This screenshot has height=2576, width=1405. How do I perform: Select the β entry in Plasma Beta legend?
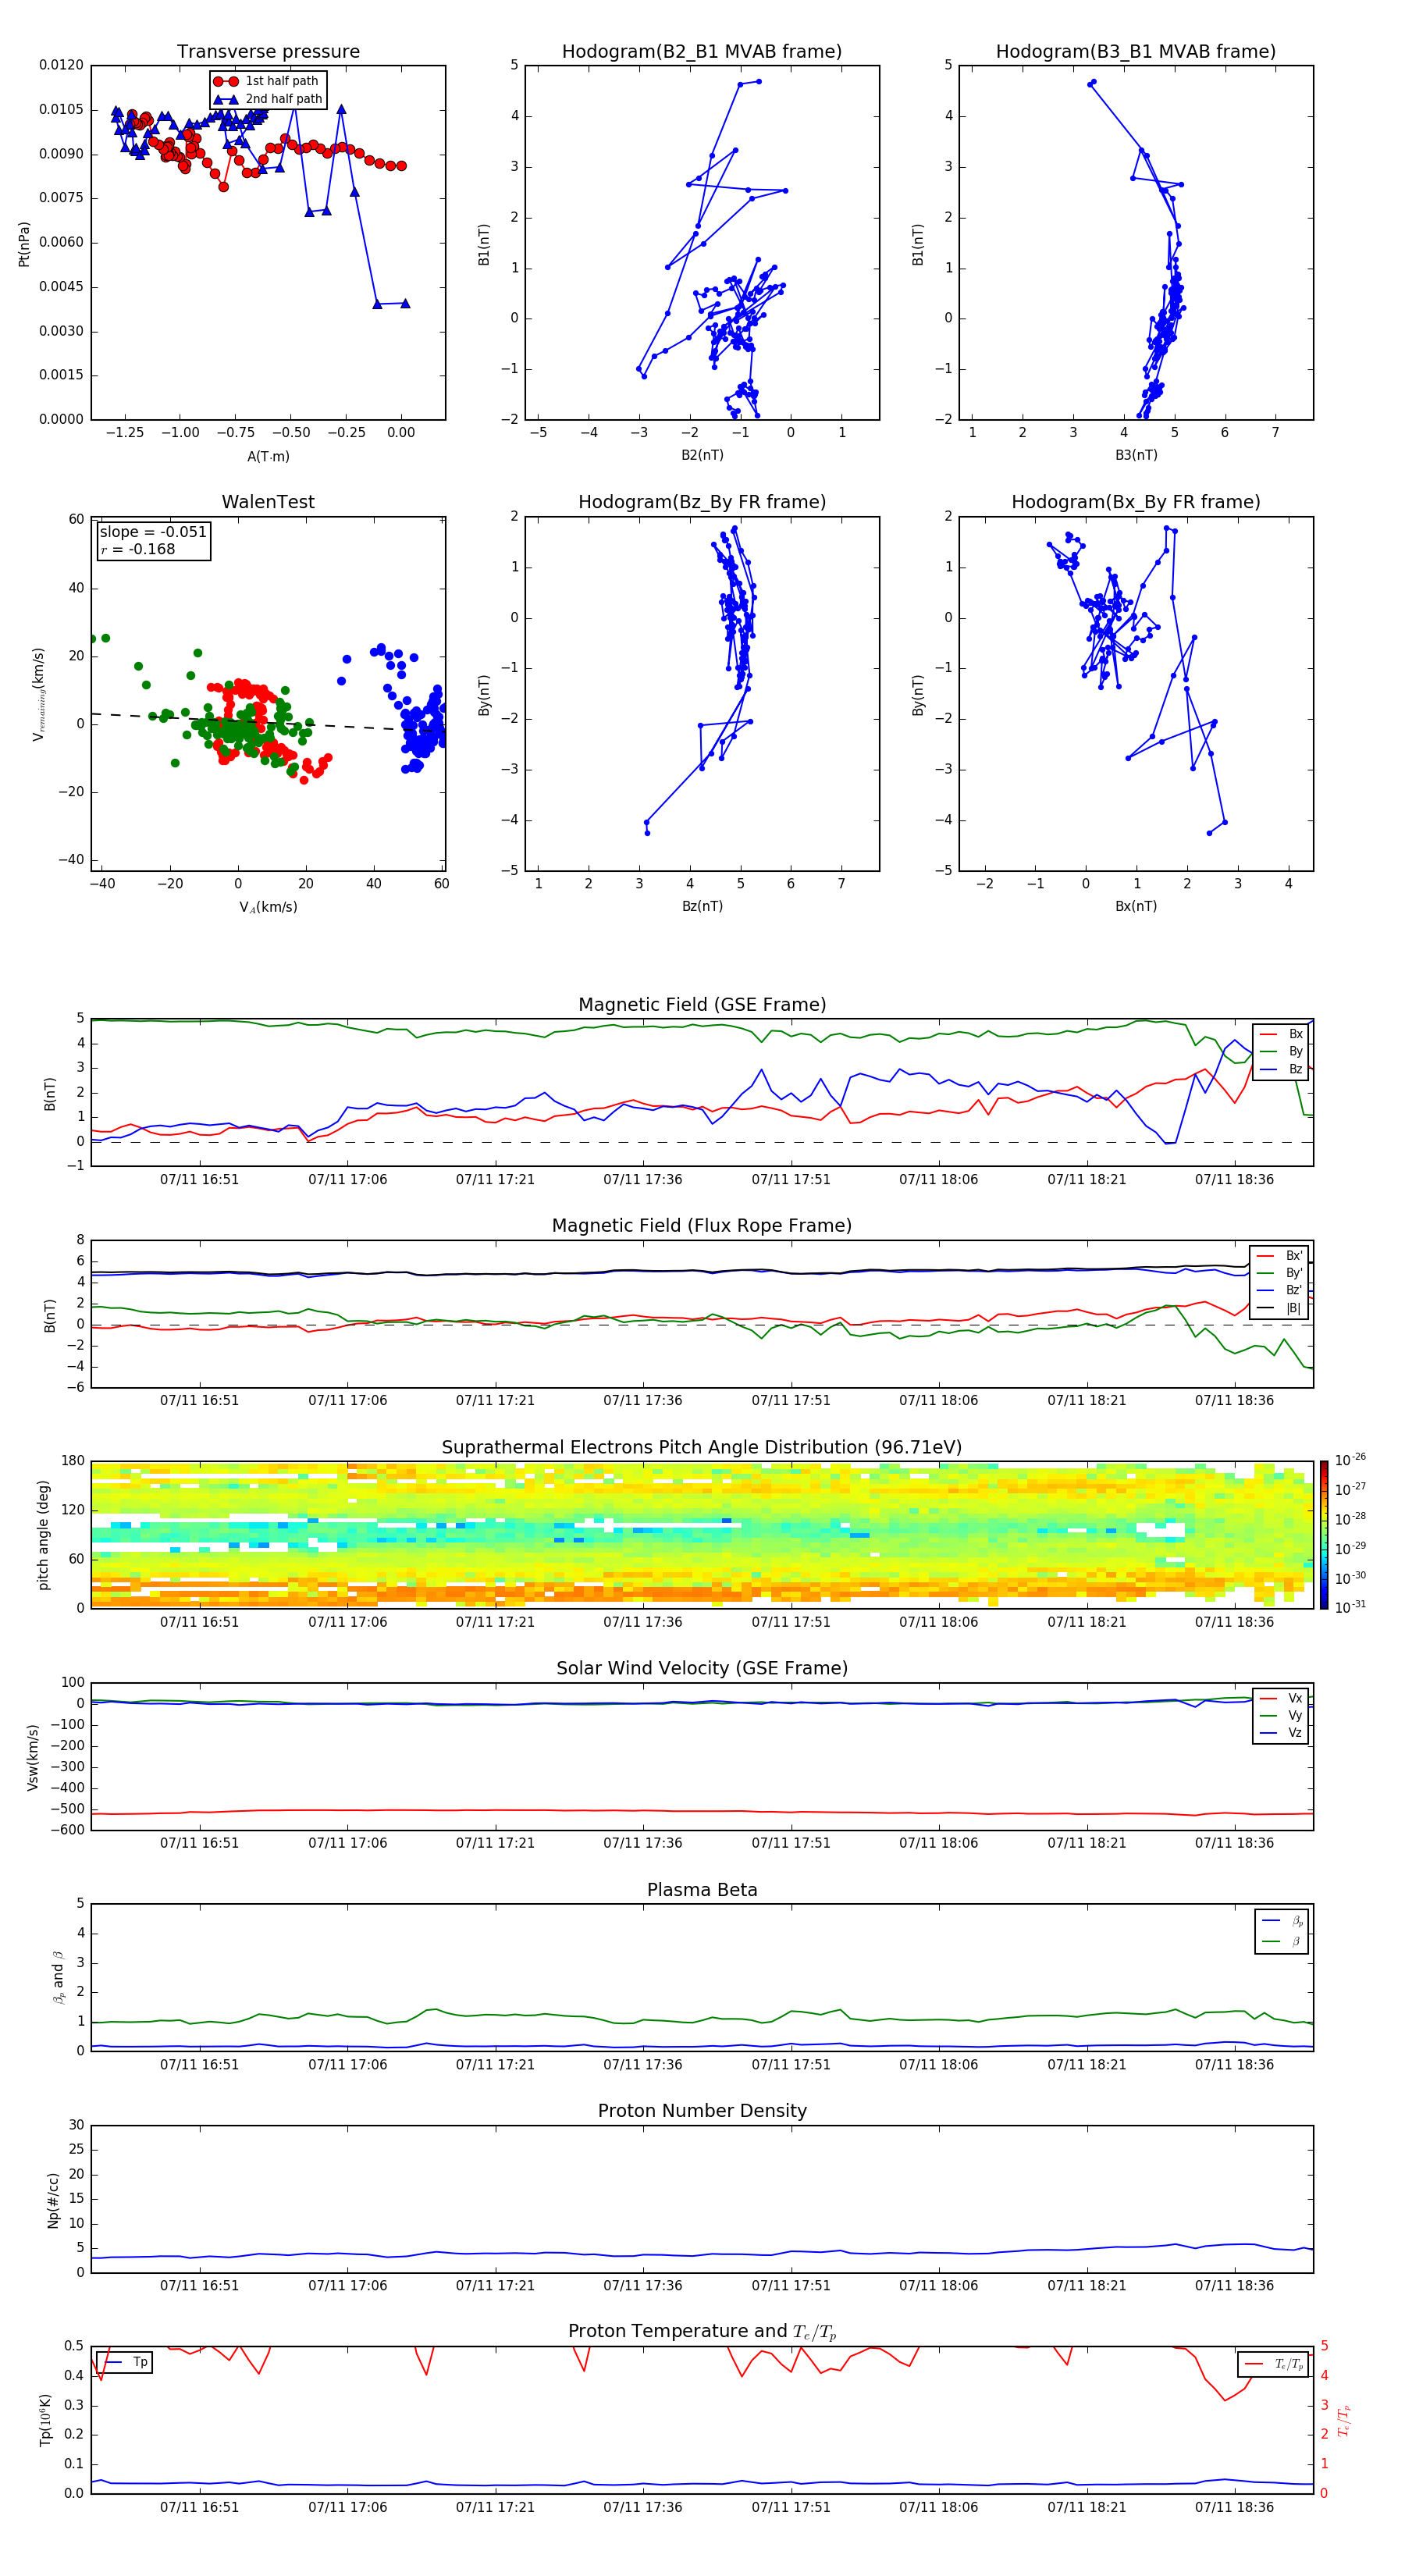point(1283,1941)
